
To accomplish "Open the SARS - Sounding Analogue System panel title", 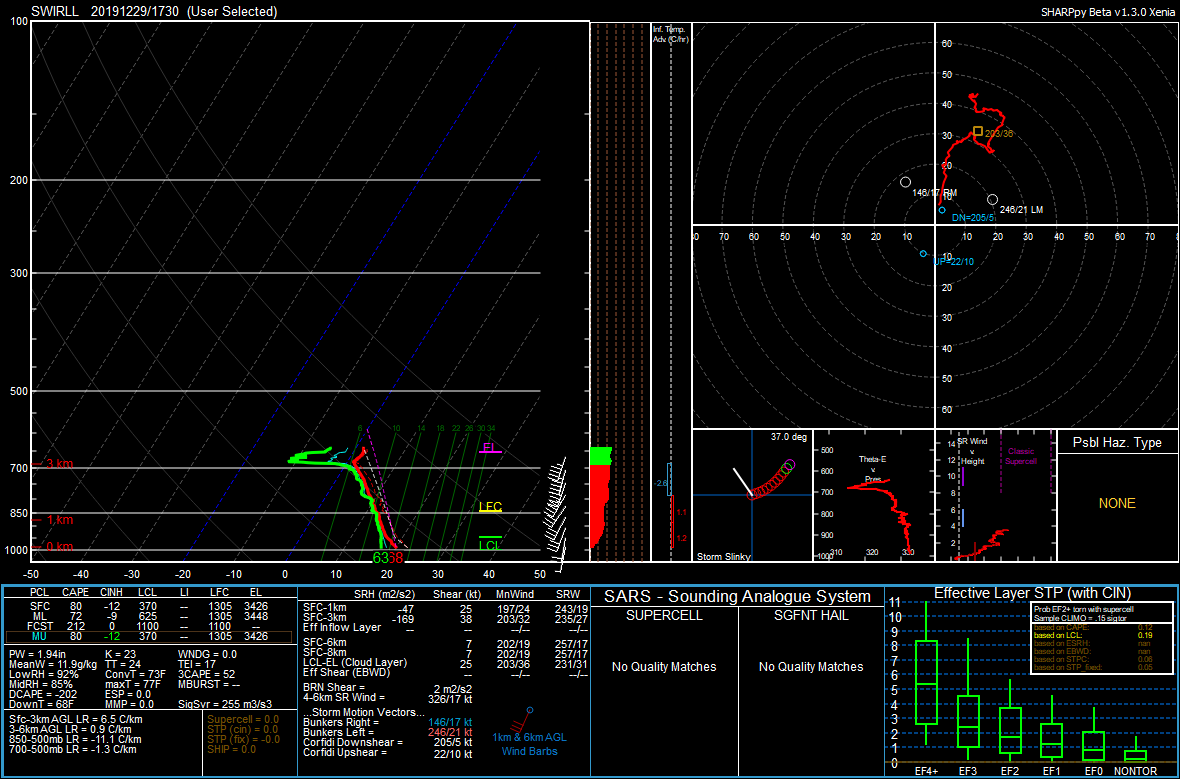I will [736, 596].
